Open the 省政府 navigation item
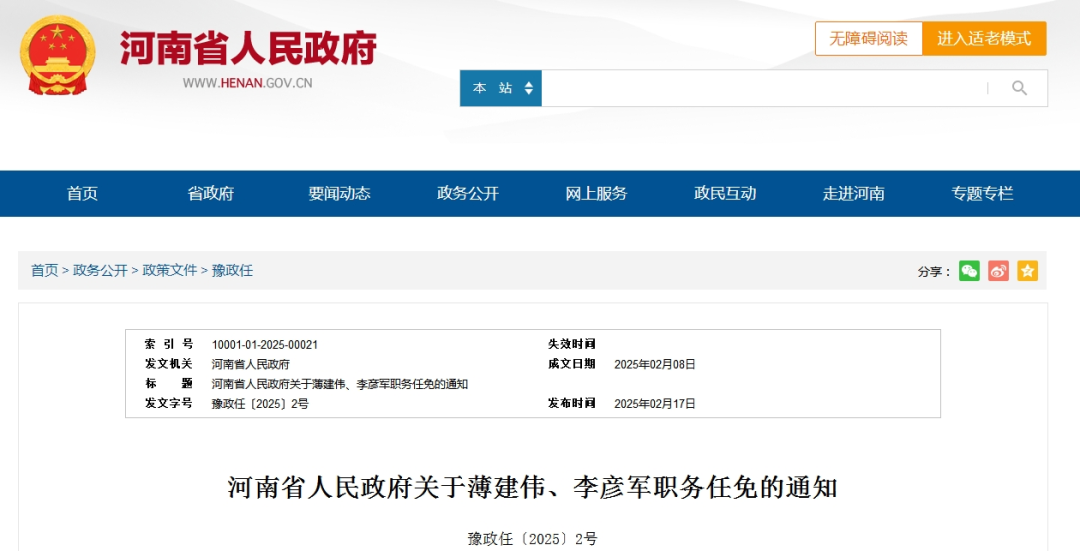 tap(211, 194)
